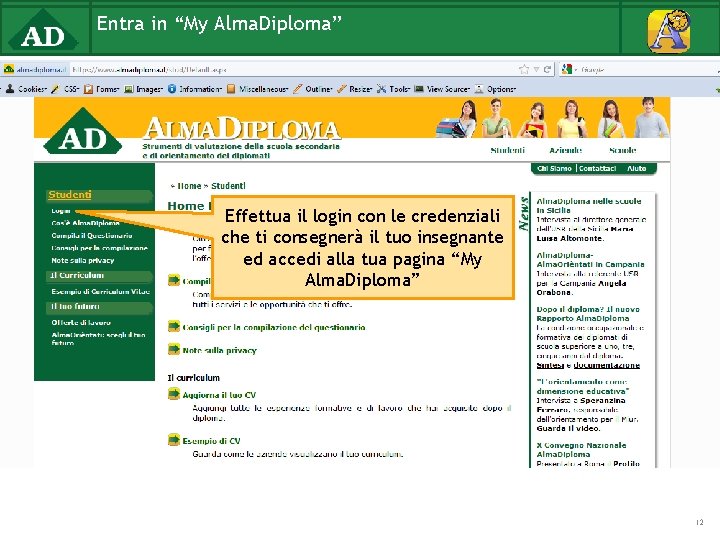Screen dimensions: 720x540
Task: Open news AlmaDiploma nelle scuole in Sicilia
Action: [x=589, y=206]
